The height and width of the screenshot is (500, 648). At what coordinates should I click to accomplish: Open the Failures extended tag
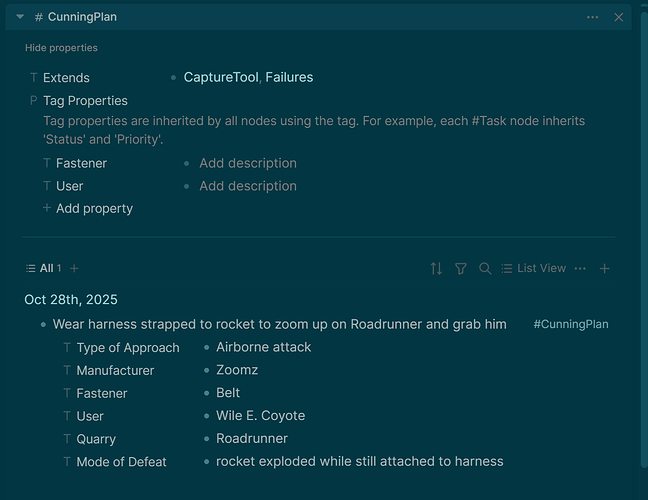tap(289, 77)
